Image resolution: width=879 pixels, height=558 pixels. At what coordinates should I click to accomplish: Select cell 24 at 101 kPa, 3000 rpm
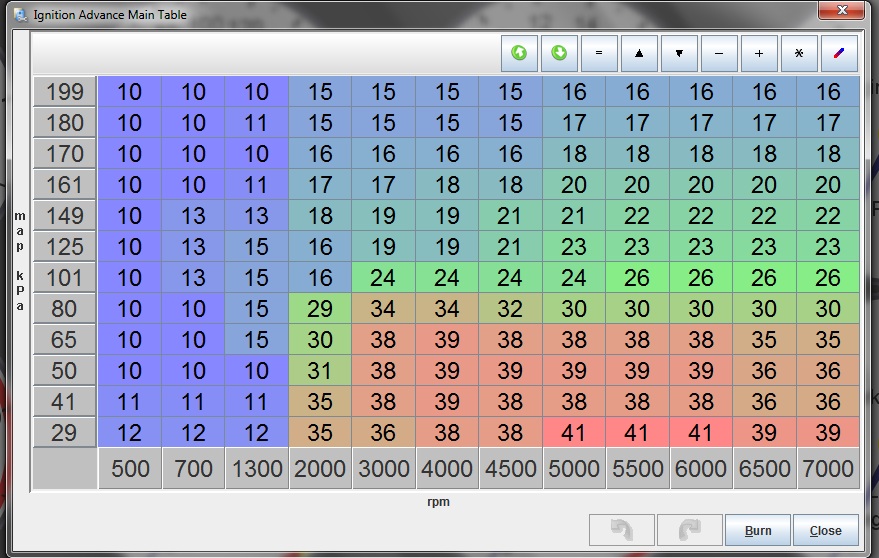384,278
